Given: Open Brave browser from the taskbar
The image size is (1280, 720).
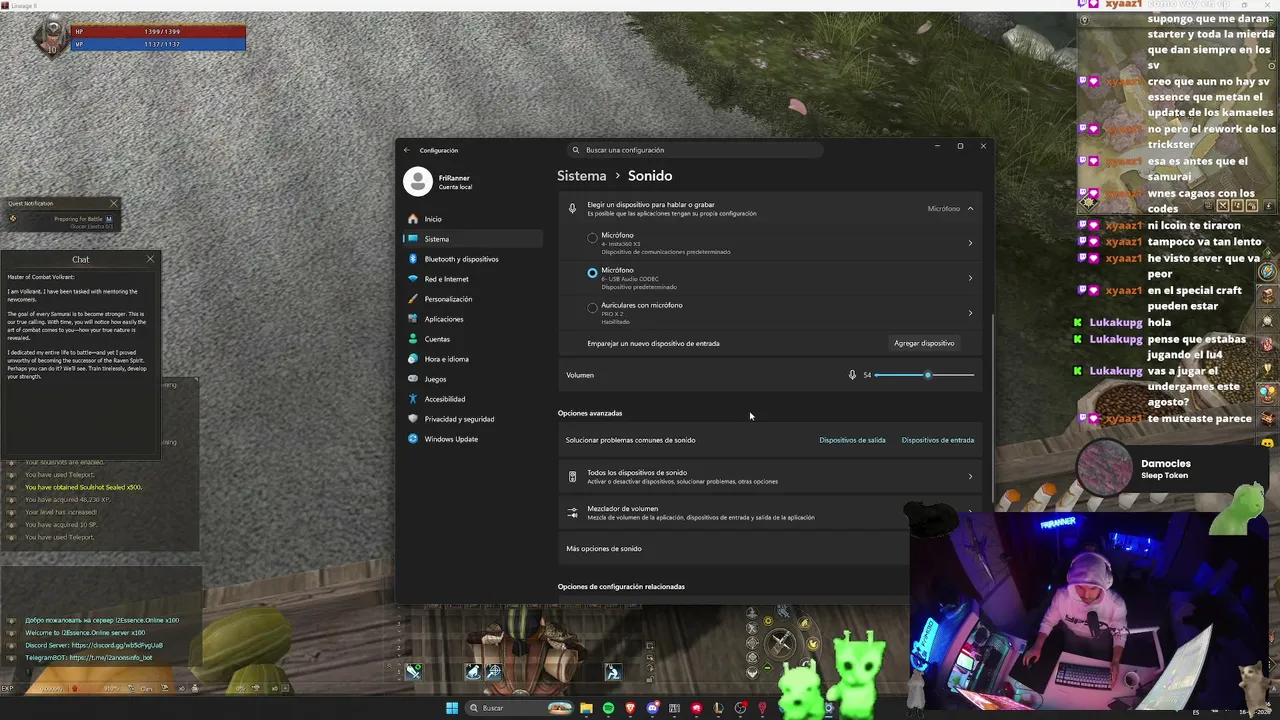Looking at the screenshot, I should 630,708.
